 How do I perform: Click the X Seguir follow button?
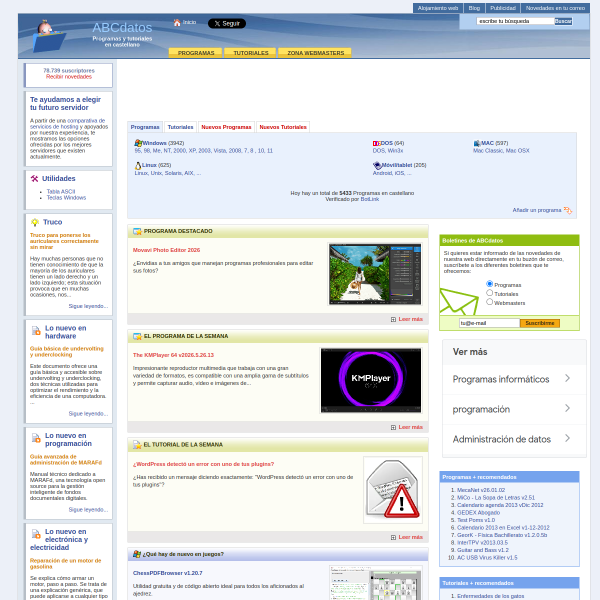[x=227, y=23]
